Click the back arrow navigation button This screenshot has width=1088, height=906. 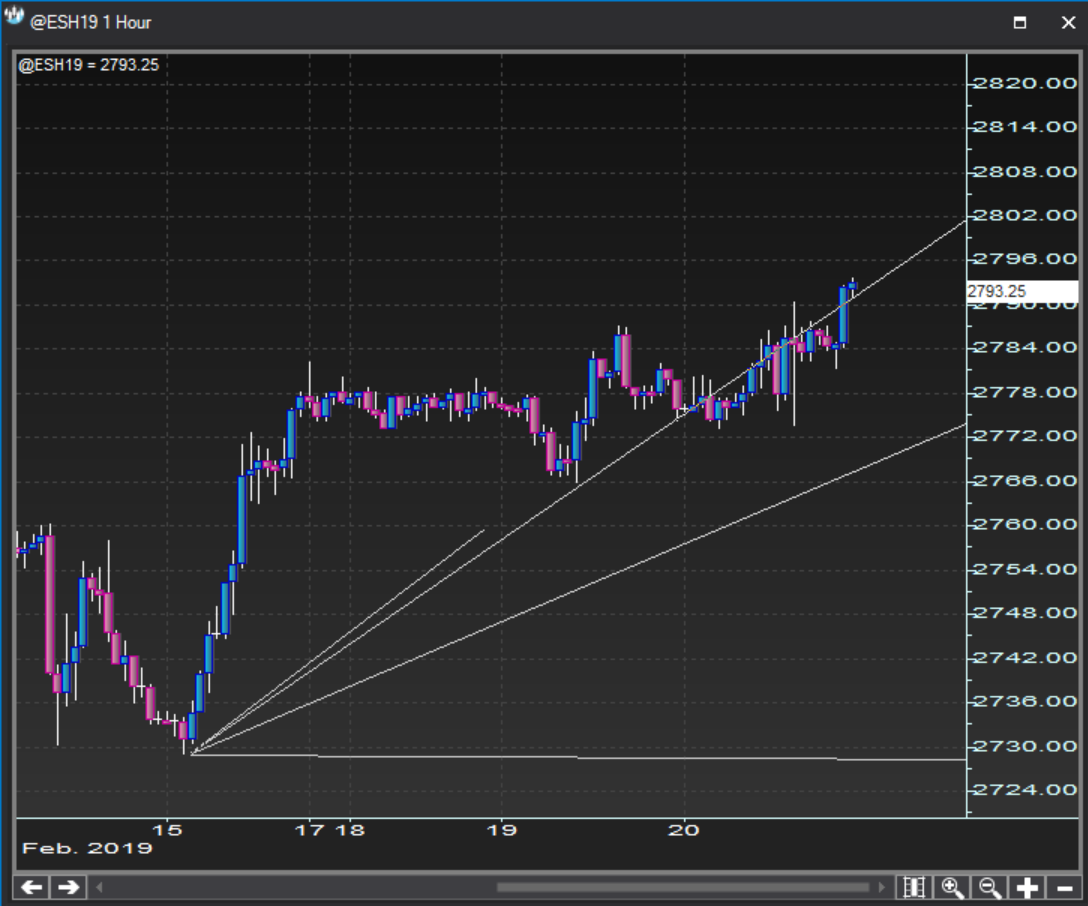pyautogui.click(x=32, y=887)
